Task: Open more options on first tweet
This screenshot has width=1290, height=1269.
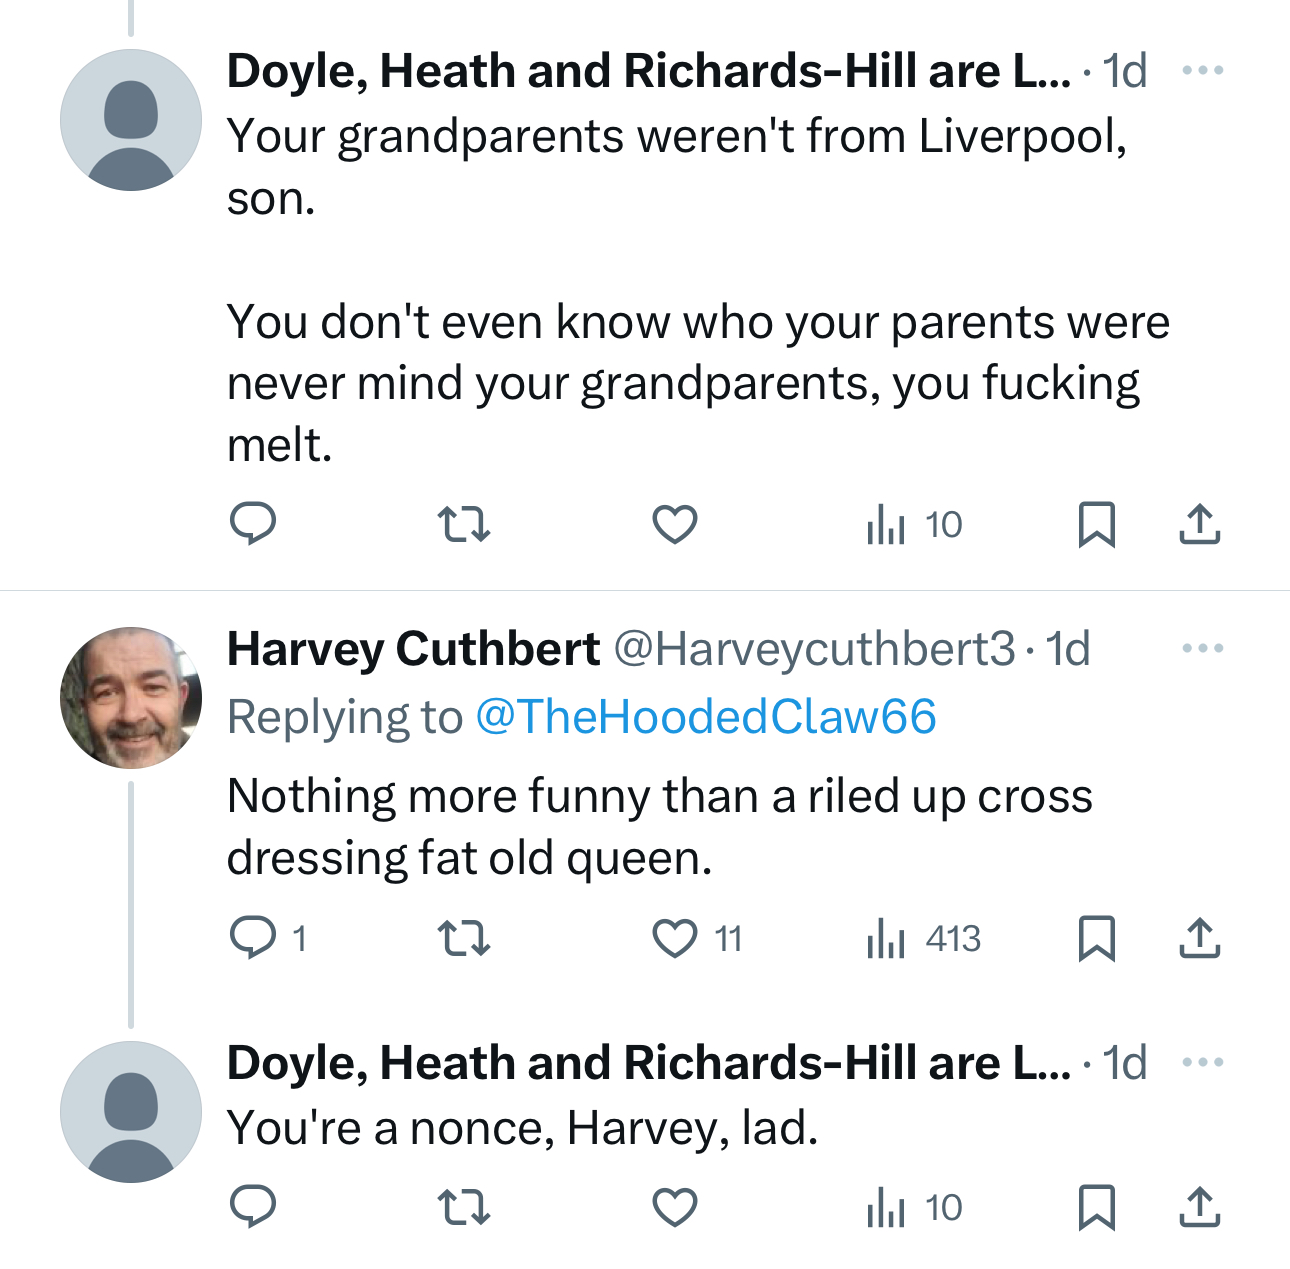Action: click(1202, 71)
